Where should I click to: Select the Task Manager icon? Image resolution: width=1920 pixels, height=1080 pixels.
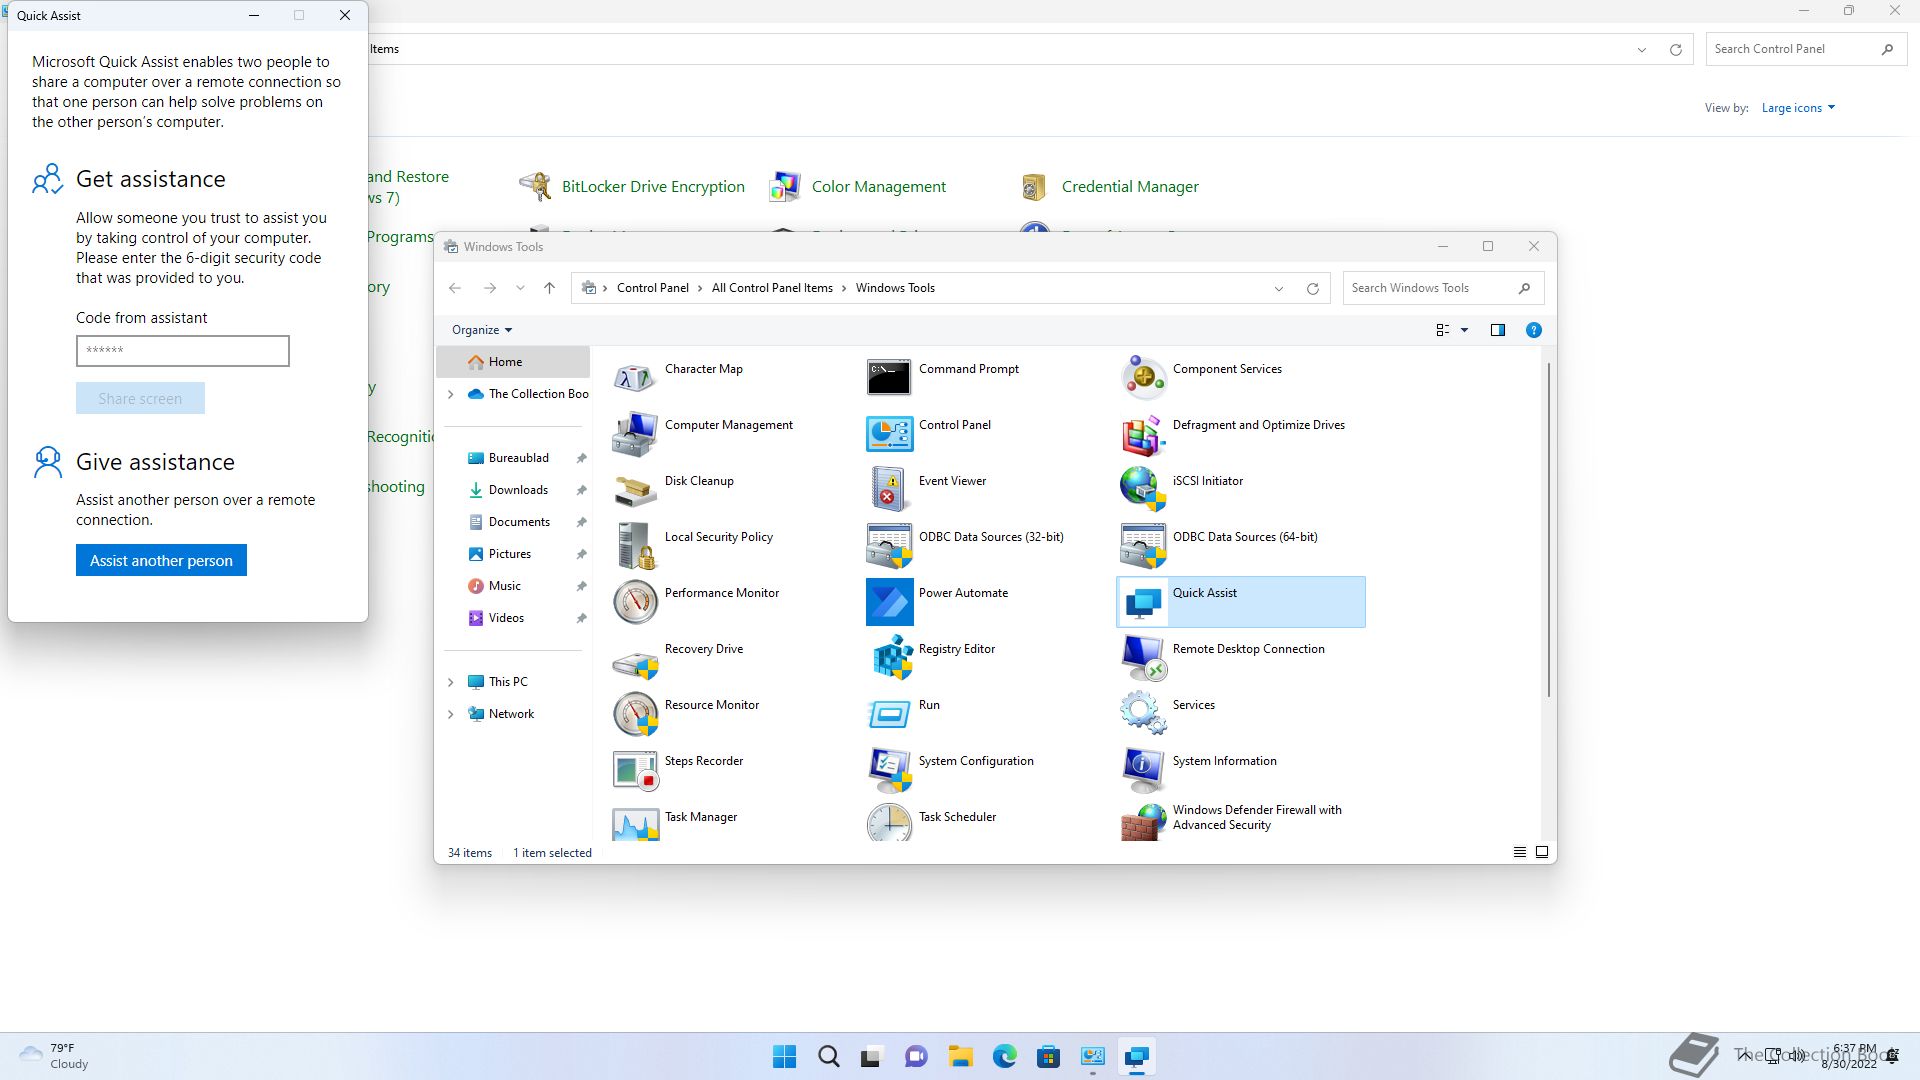pos(635,823)
